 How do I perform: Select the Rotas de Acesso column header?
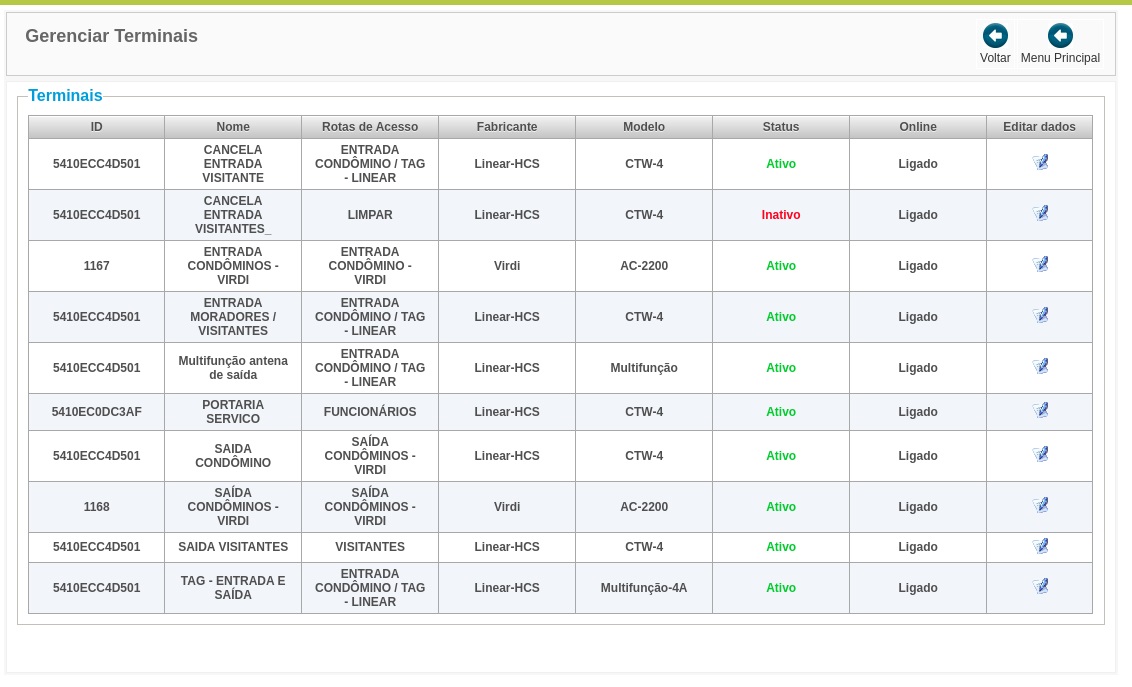370,127
